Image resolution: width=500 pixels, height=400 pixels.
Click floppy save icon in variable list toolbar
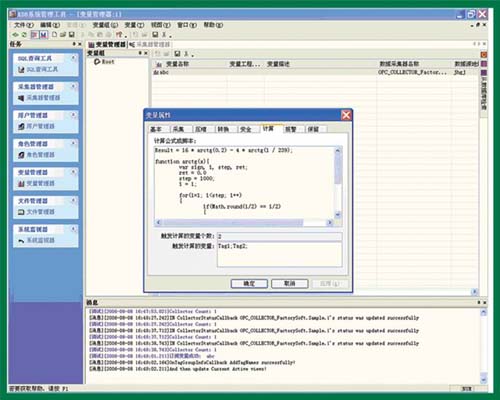click(177, 53)
